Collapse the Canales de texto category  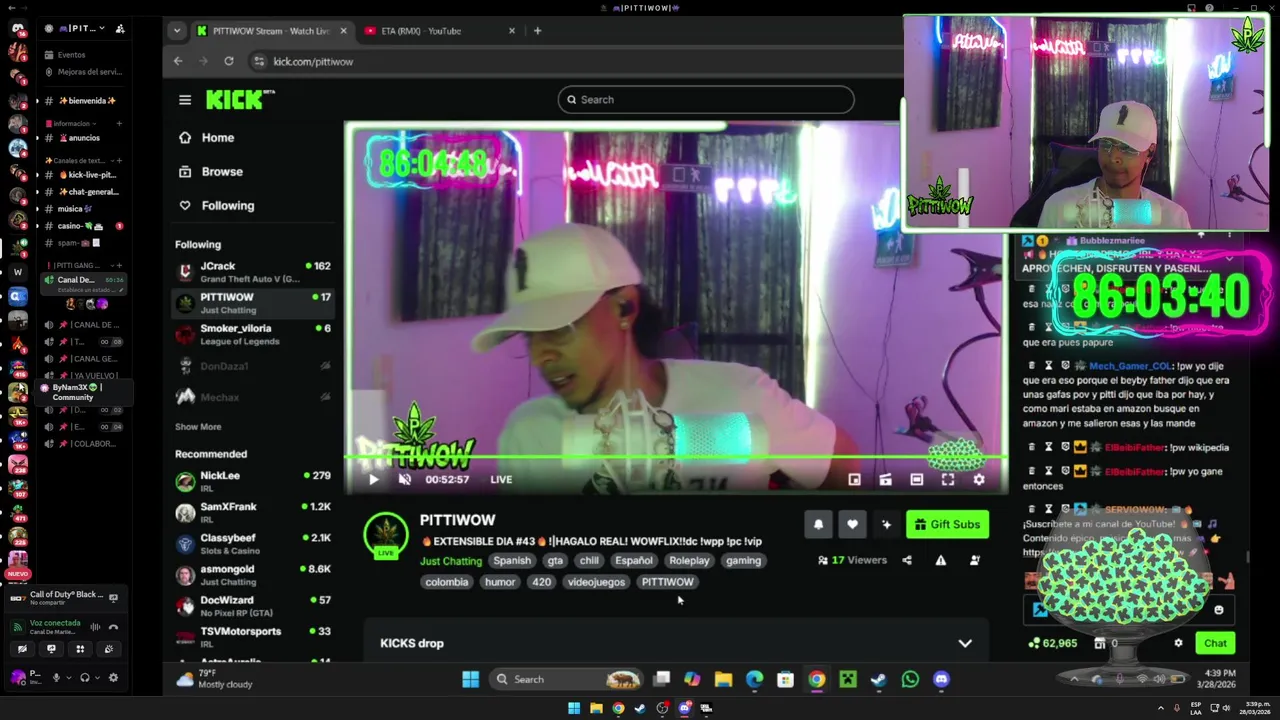[x=78, y=160]
